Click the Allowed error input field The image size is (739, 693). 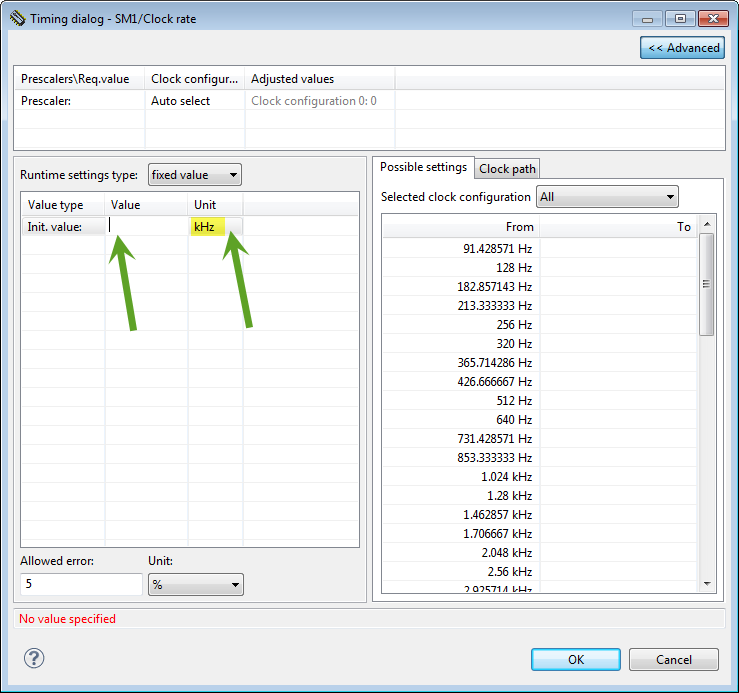tap(81, 585)
